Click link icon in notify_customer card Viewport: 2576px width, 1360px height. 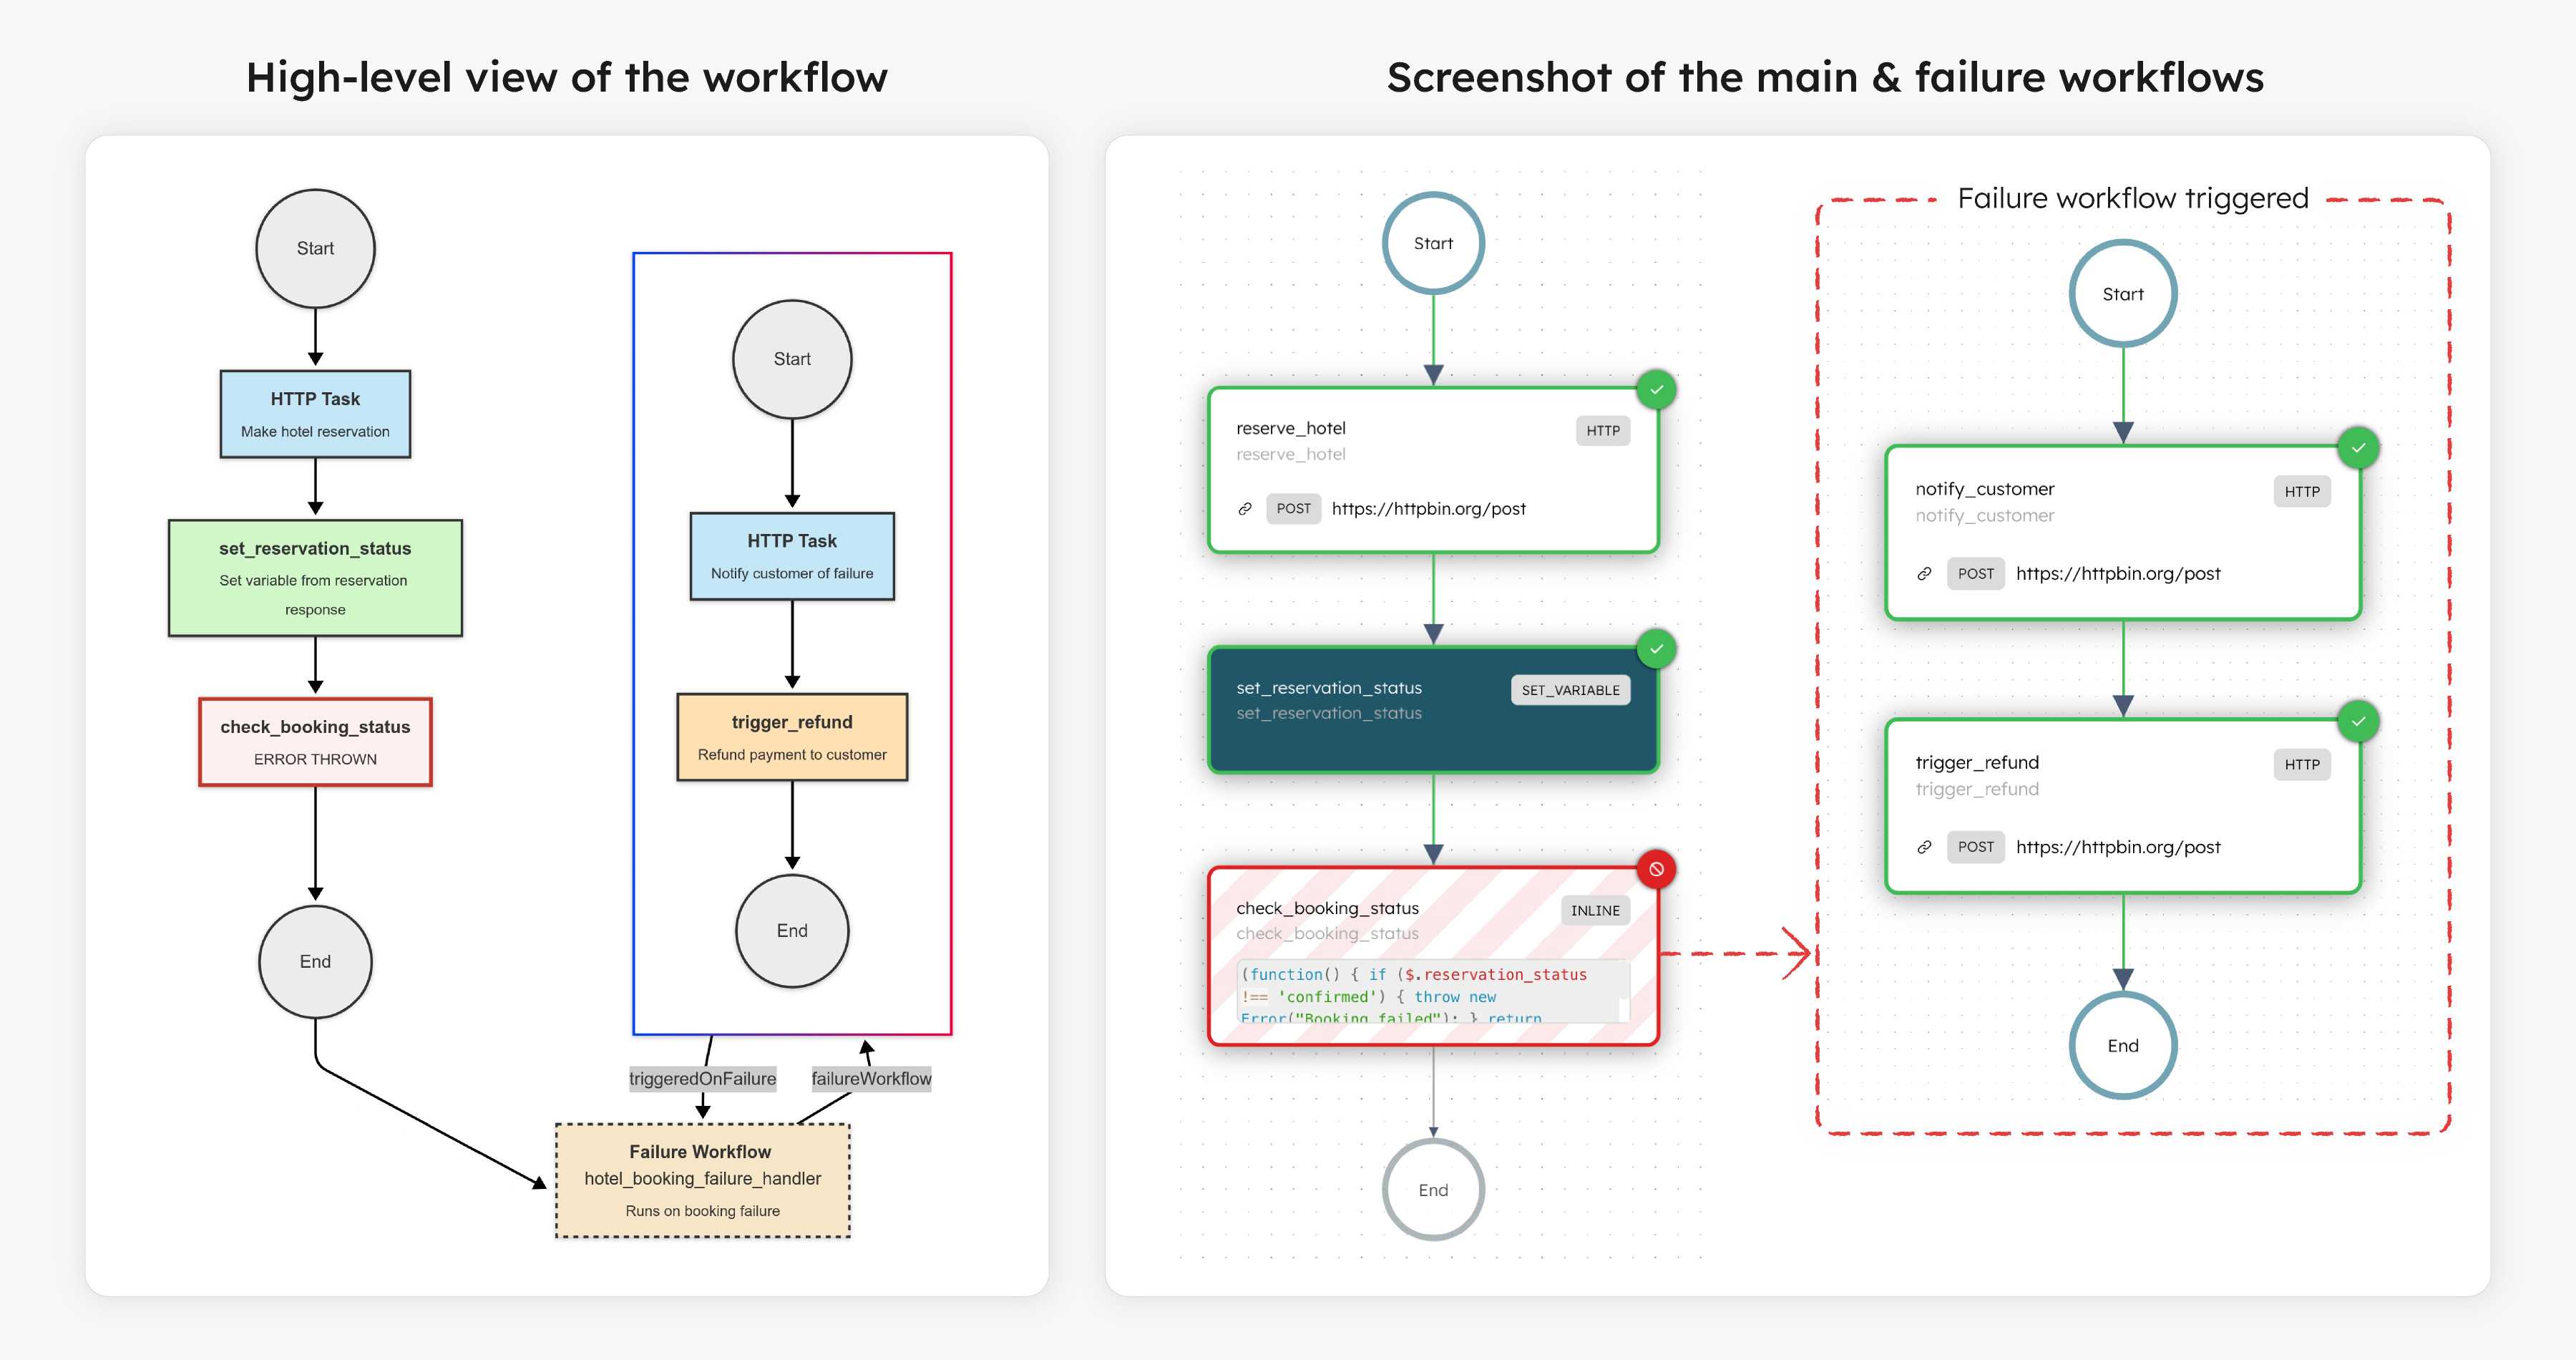tap(1924, 574)
